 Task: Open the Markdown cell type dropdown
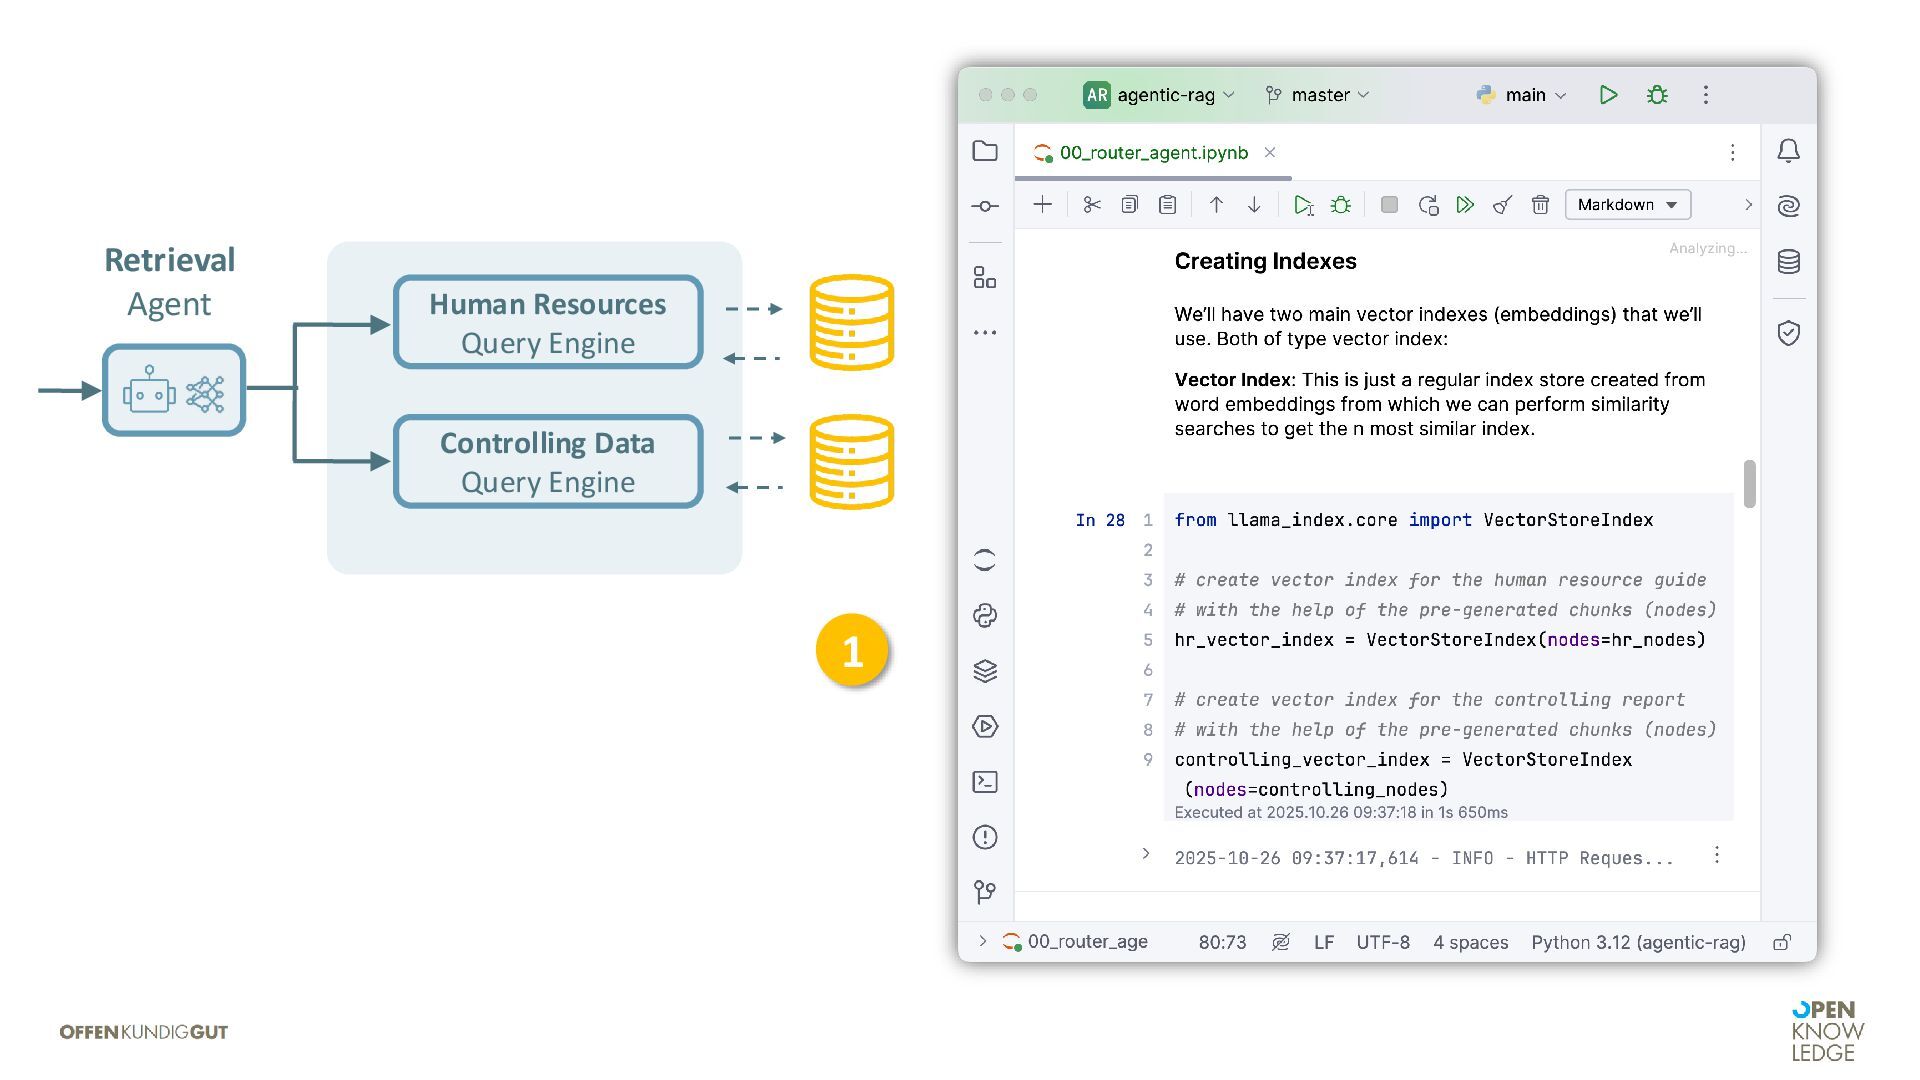(1627, 205)
